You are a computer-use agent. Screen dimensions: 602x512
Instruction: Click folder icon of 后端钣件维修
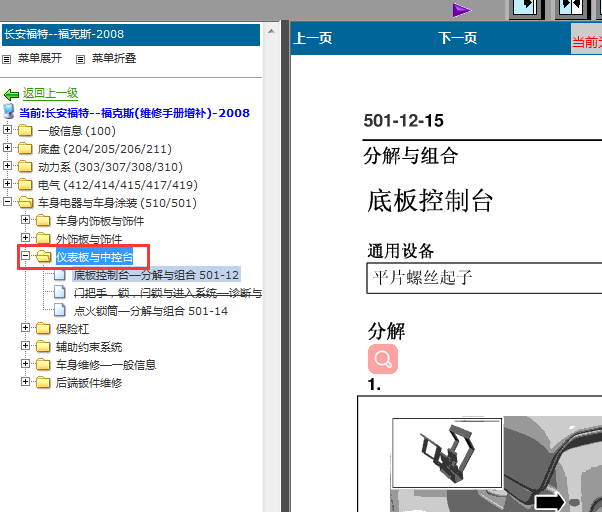click(43, 383)
